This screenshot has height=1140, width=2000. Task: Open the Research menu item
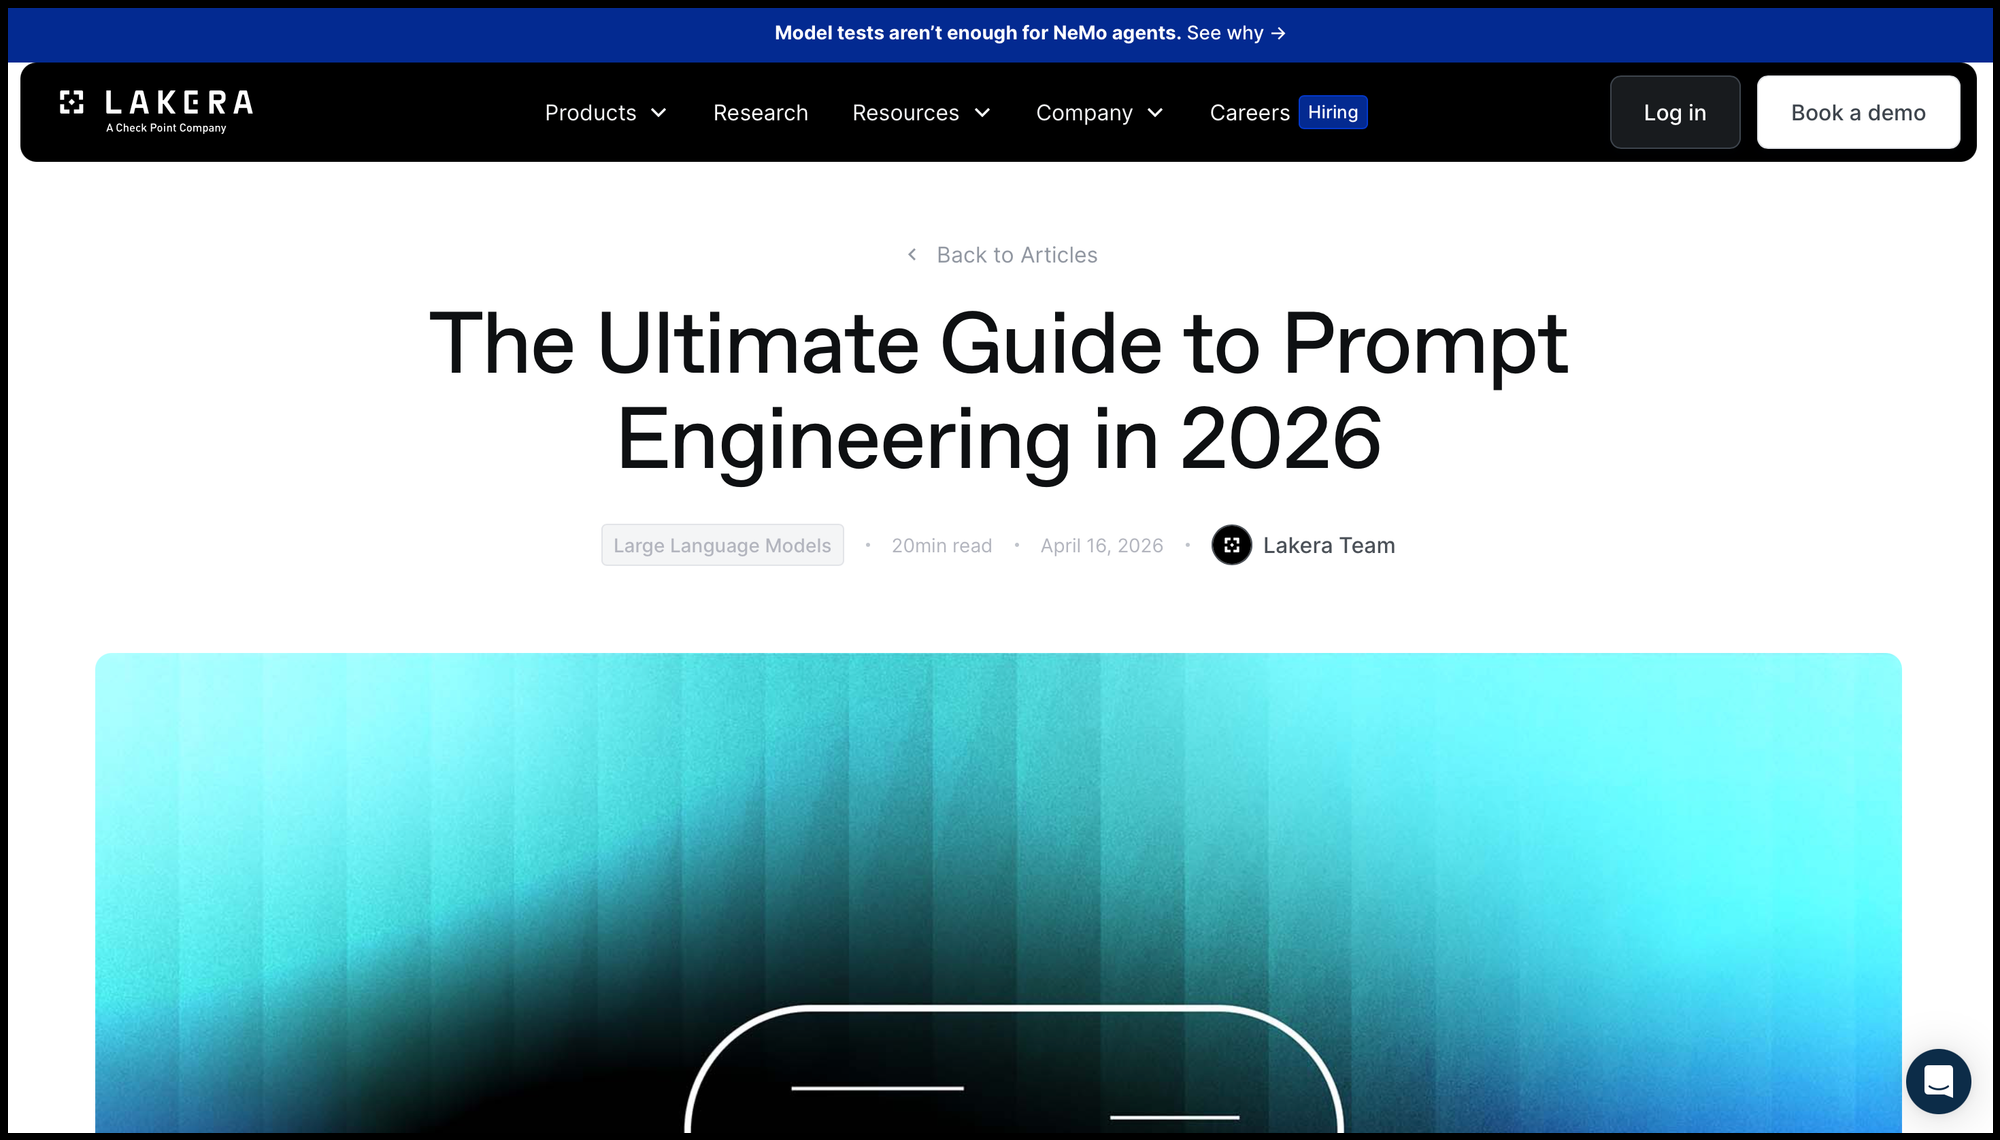pos(760,113)
